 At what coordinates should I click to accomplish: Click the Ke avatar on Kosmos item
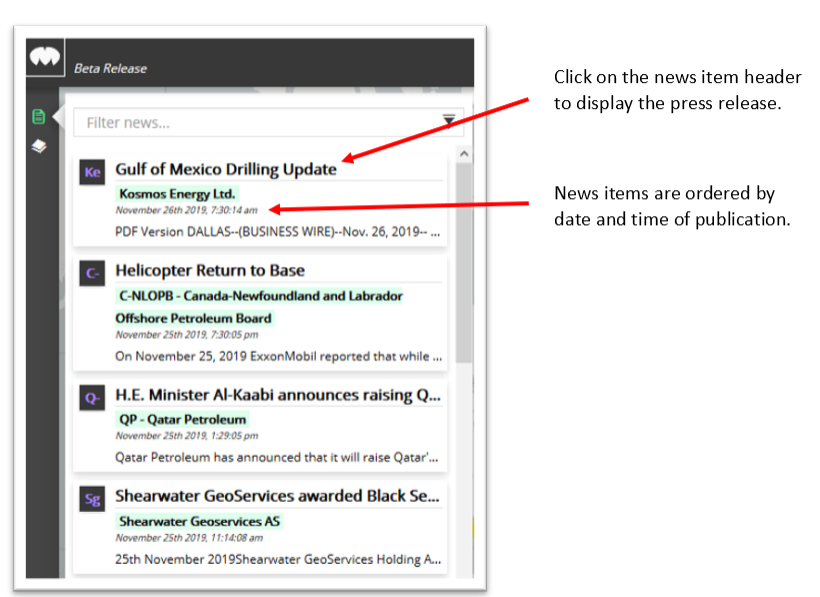click(92, 172)
